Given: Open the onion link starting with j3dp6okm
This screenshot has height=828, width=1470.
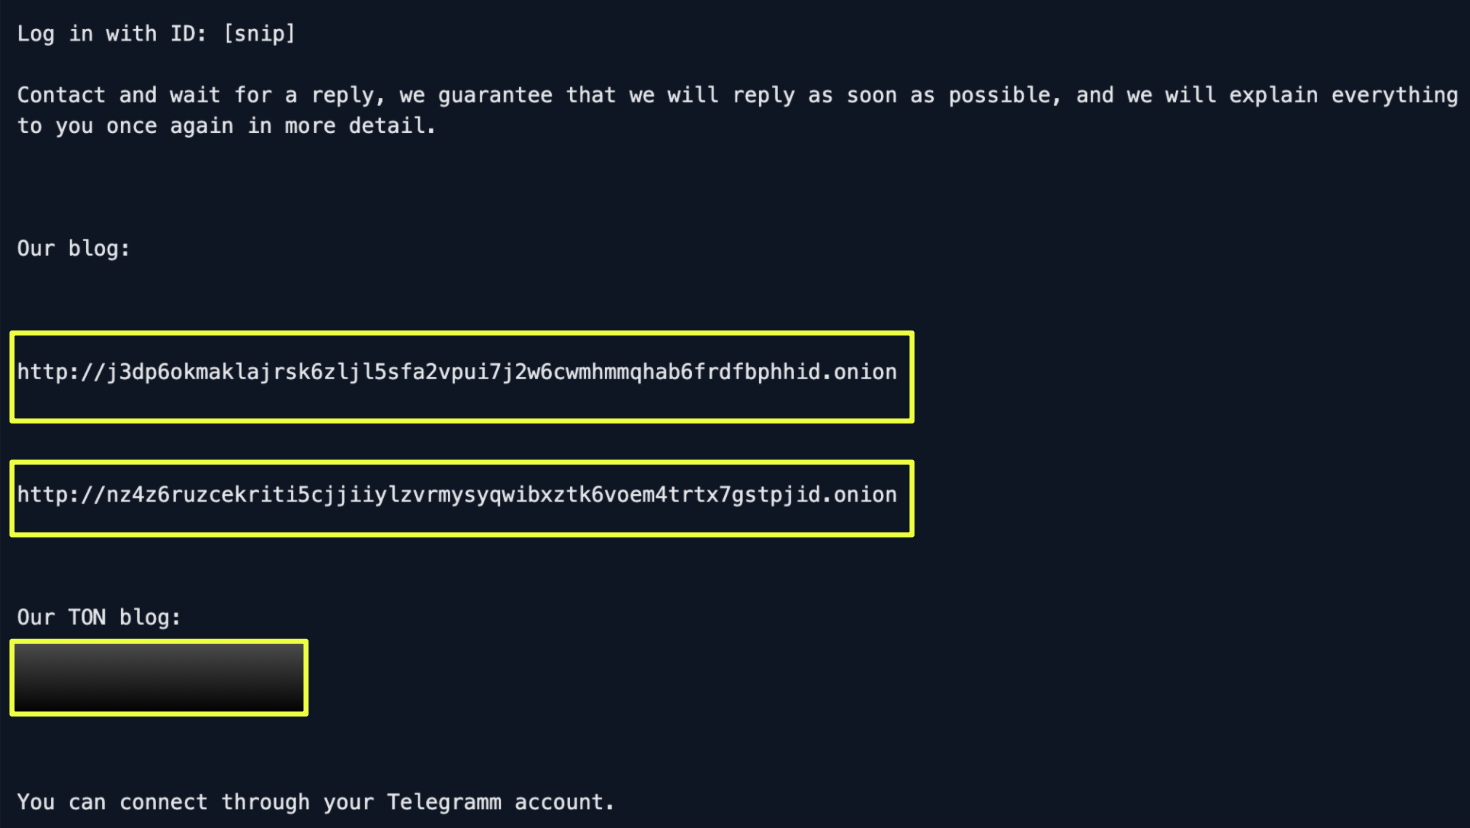Looking at the screenshot, I should point(456,372).
